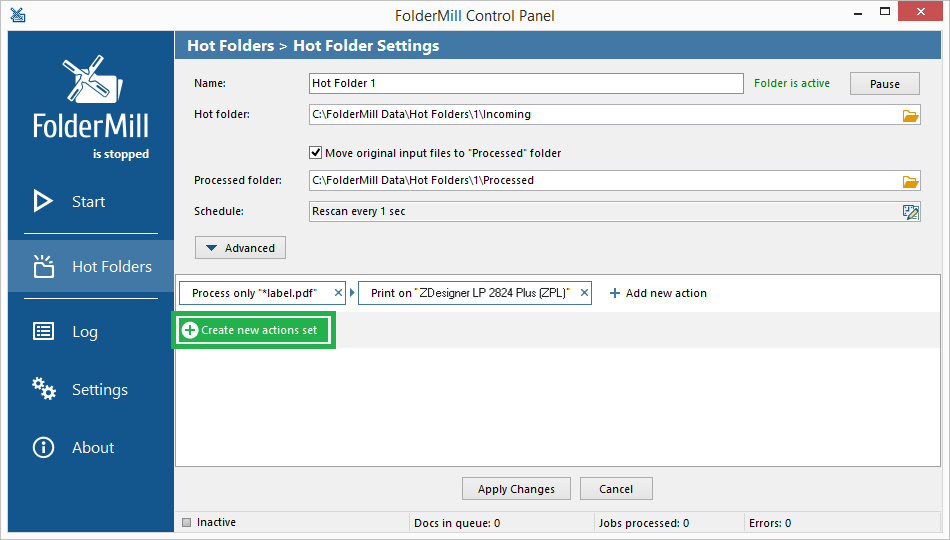Expand the Advanced options
Viewport: 950px width, 540px height.
pyautogui.click(x=240, y=248)
